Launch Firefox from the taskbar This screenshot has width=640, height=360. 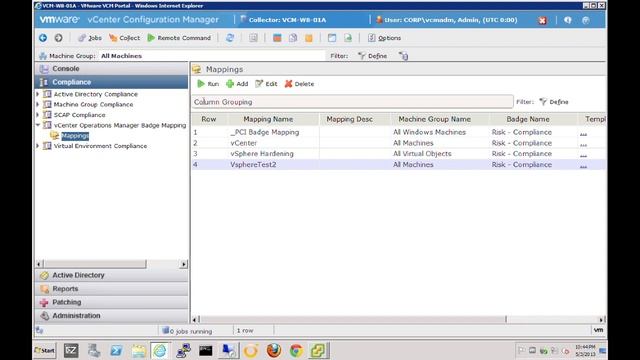[x=274, y=350]
